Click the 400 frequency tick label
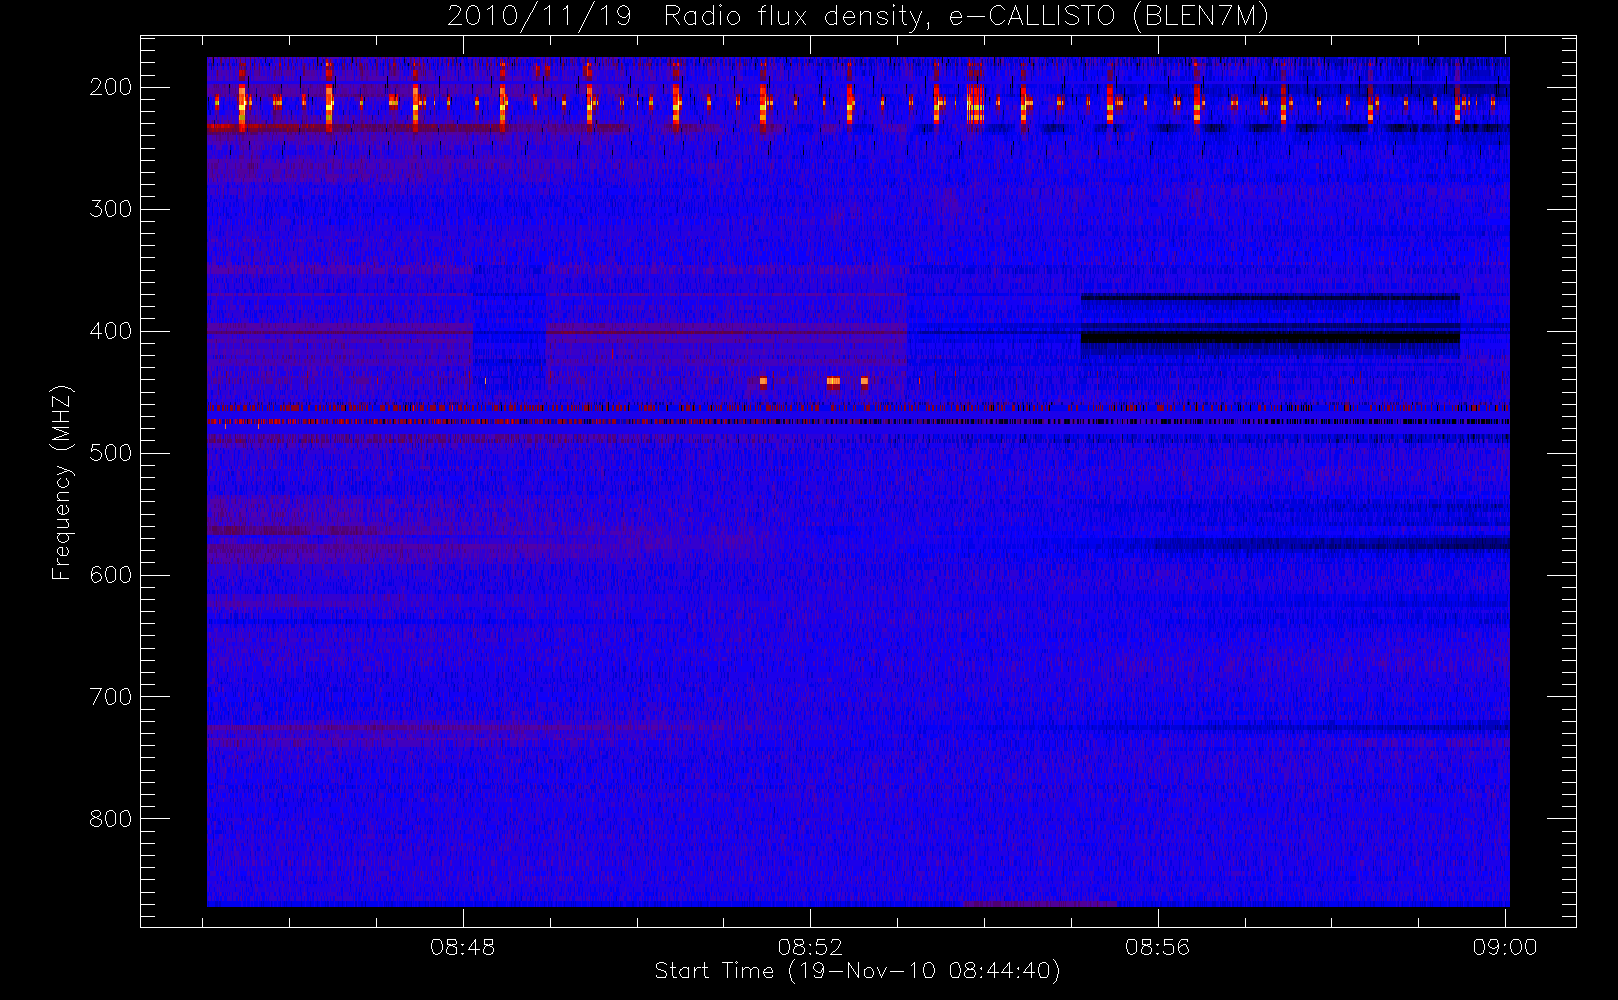The height and width of the screenshot is (1000, 1618). (x=110, y=331)
